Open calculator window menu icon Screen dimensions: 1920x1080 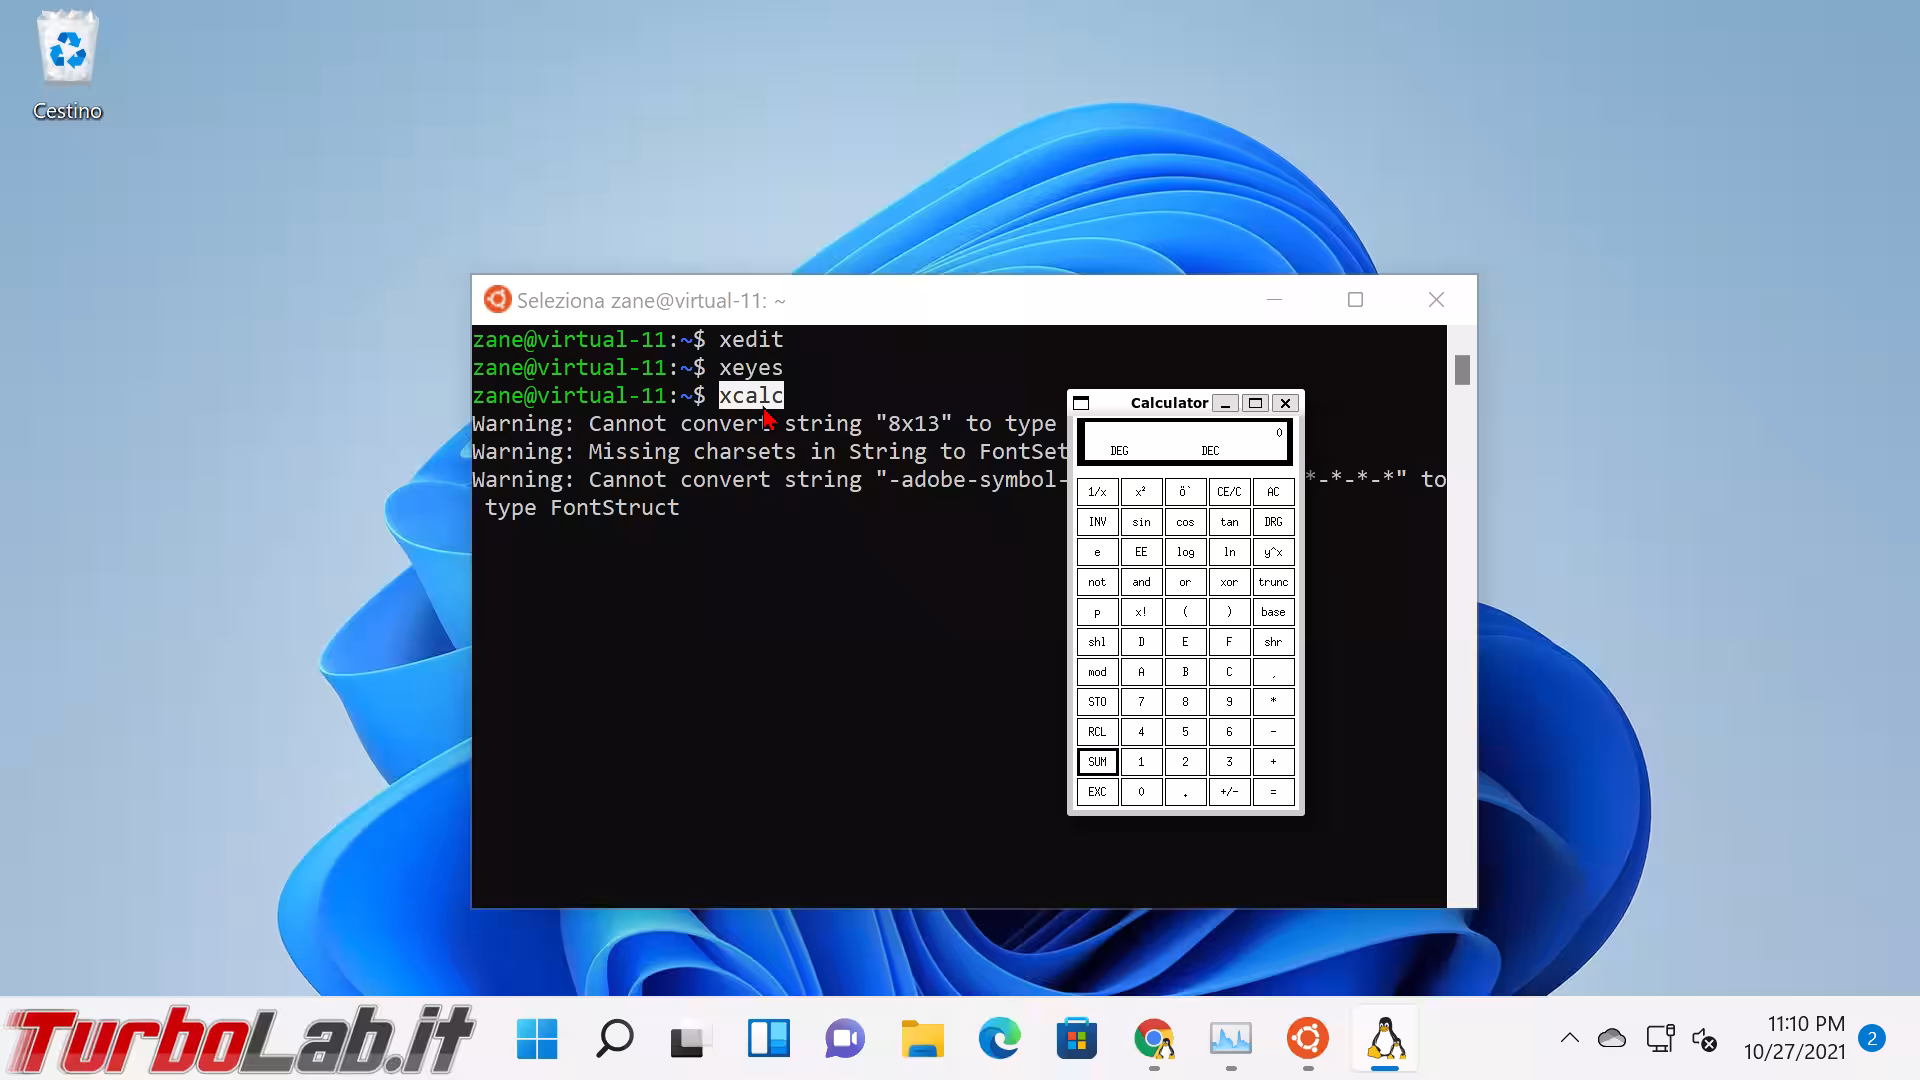[x=1081, y=403]
